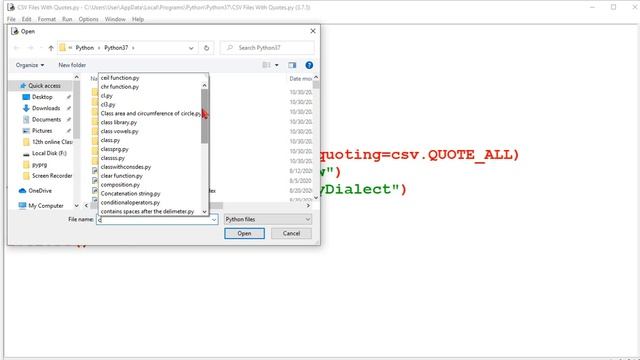Click the New folder button
Viewport: 640px width, 360px height.
tap(72, 65)
